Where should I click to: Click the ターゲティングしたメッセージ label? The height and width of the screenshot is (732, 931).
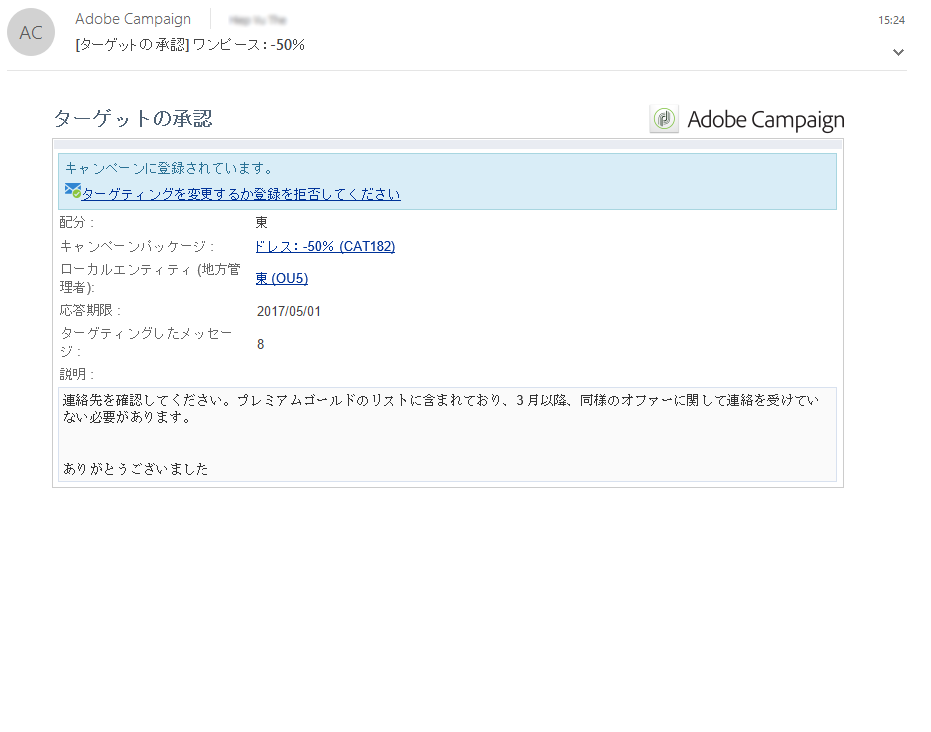[x=145, y=342]
